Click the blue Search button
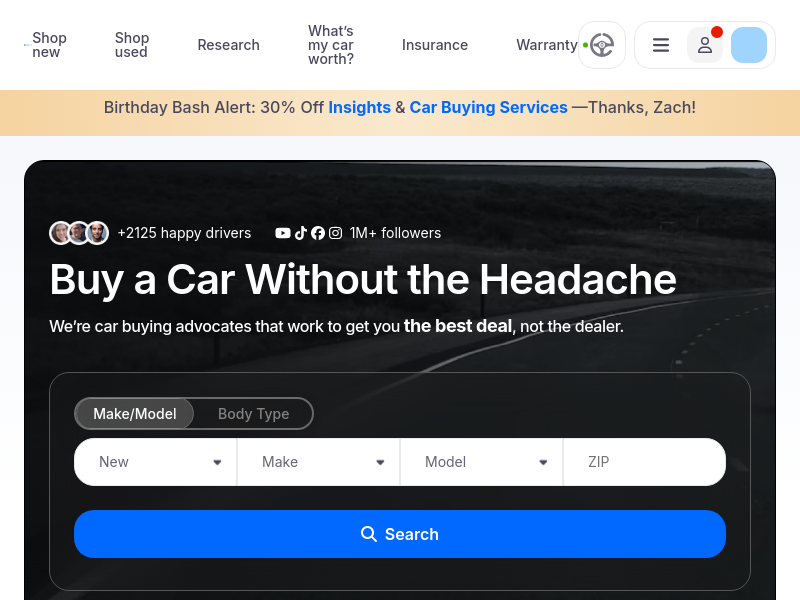 [400, 534]
